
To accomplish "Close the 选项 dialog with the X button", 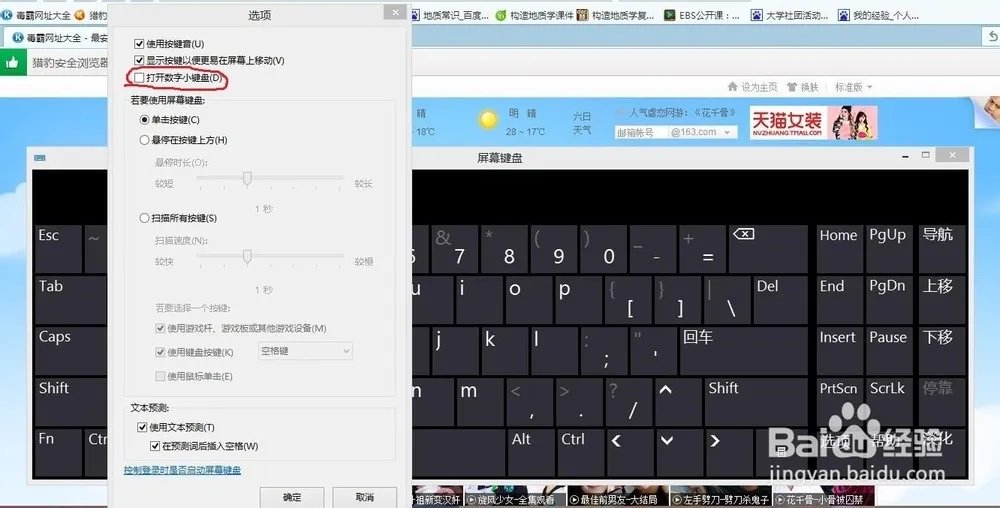I will pyautogui.click(x=395, y=12).
